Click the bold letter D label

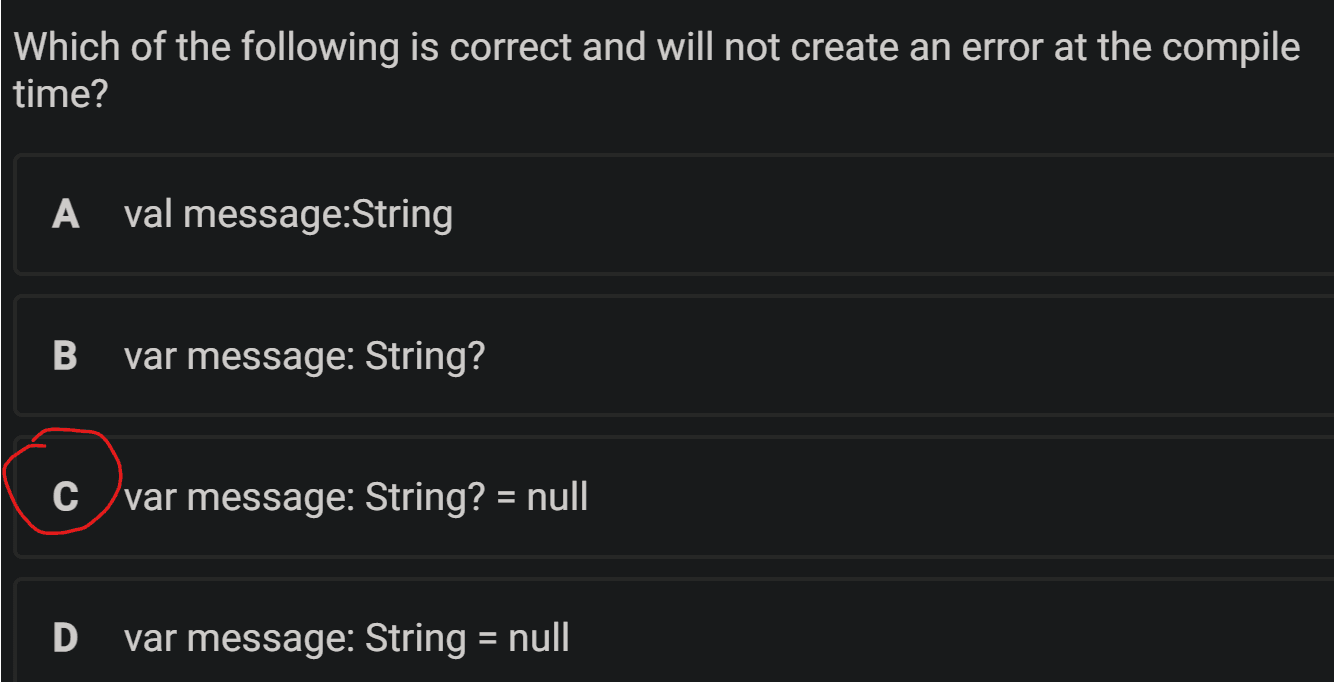coord(65,637)
